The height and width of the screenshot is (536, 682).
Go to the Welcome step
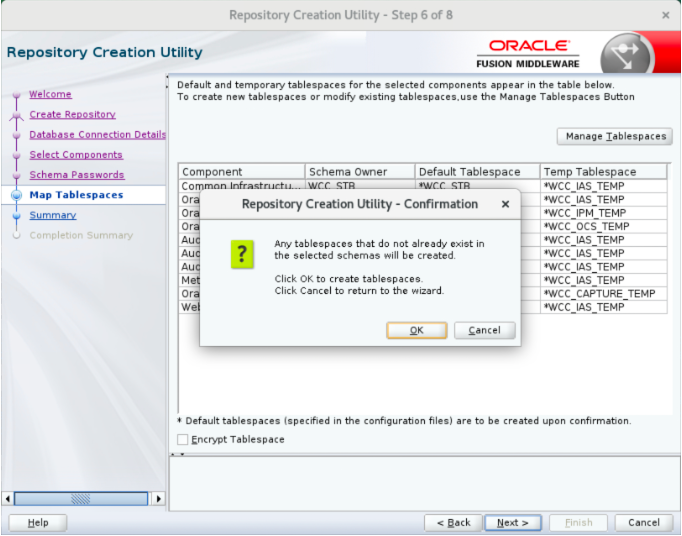pyautogui.click(x=50, y=94)
